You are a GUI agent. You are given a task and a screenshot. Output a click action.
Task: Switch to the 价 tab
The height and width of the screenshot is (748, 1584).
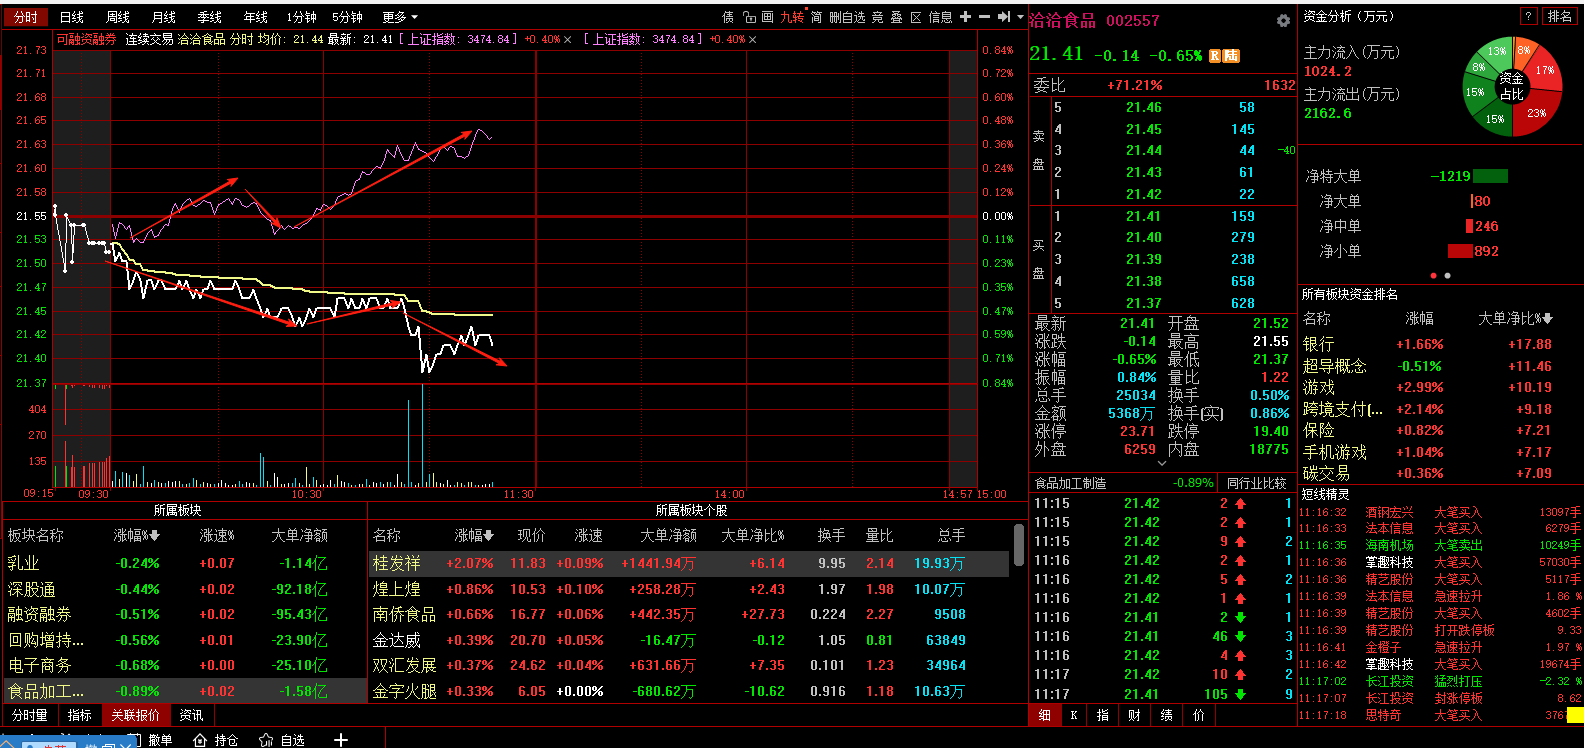click(x=1198, y=715)
